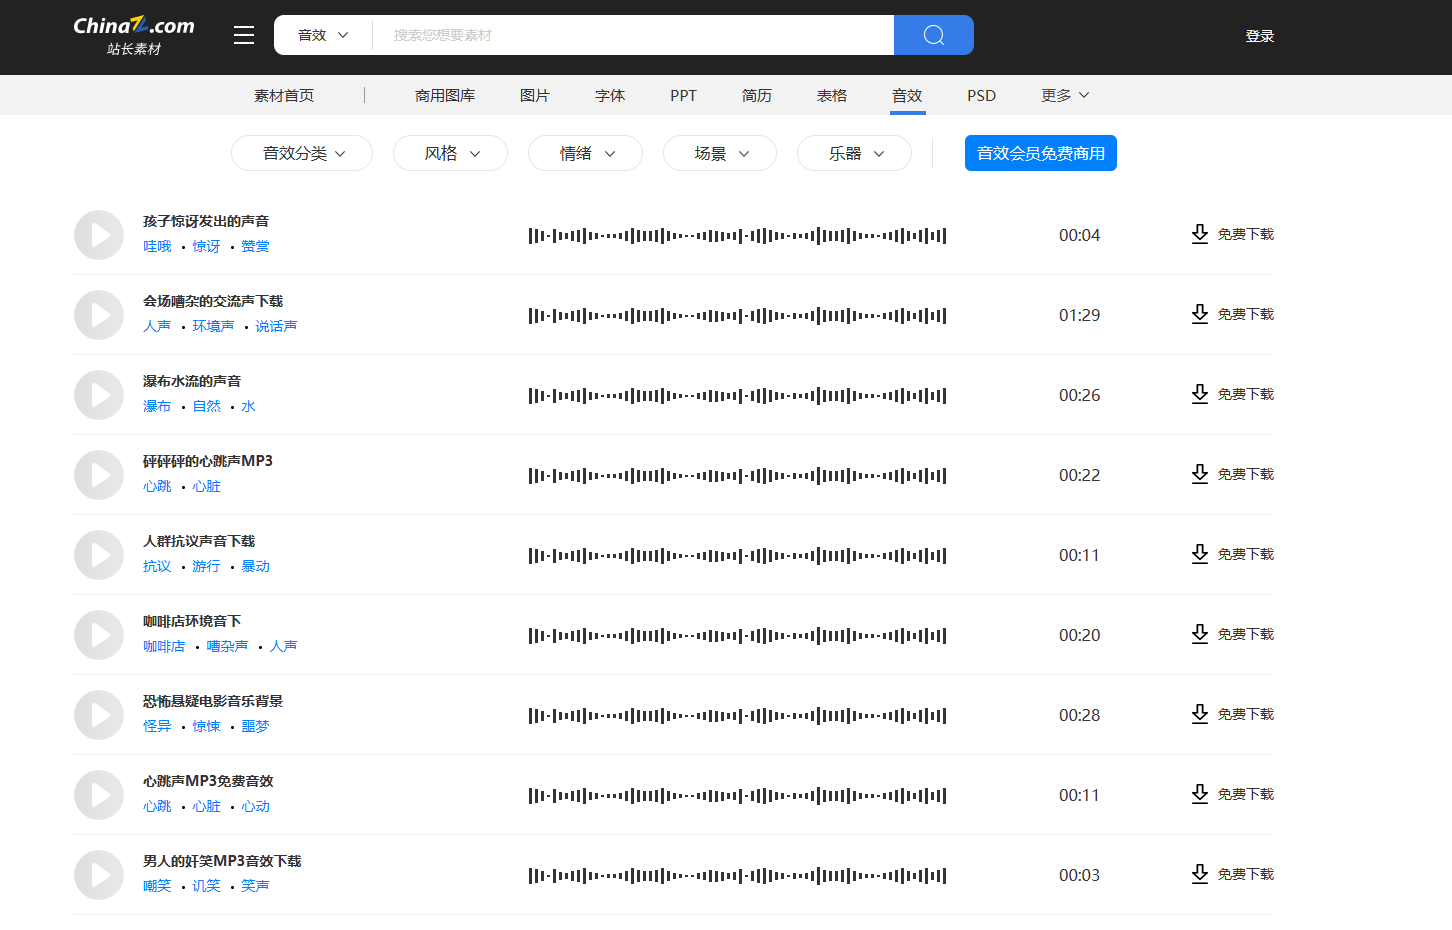Open the PPT category tab
The width and height of the screenshot is (1452, 930).
[x=683, y=95]
